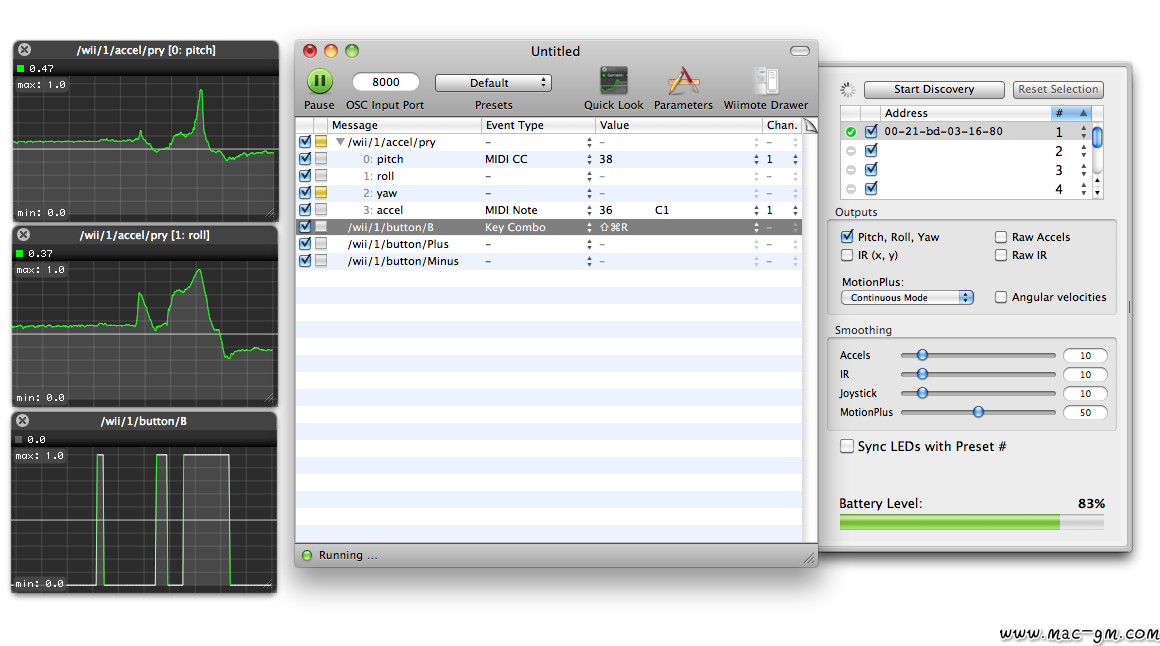Viewport: 1160px width, 646px height.
Task: Enable Raw Accels output
Action: tap(1001, 237)
